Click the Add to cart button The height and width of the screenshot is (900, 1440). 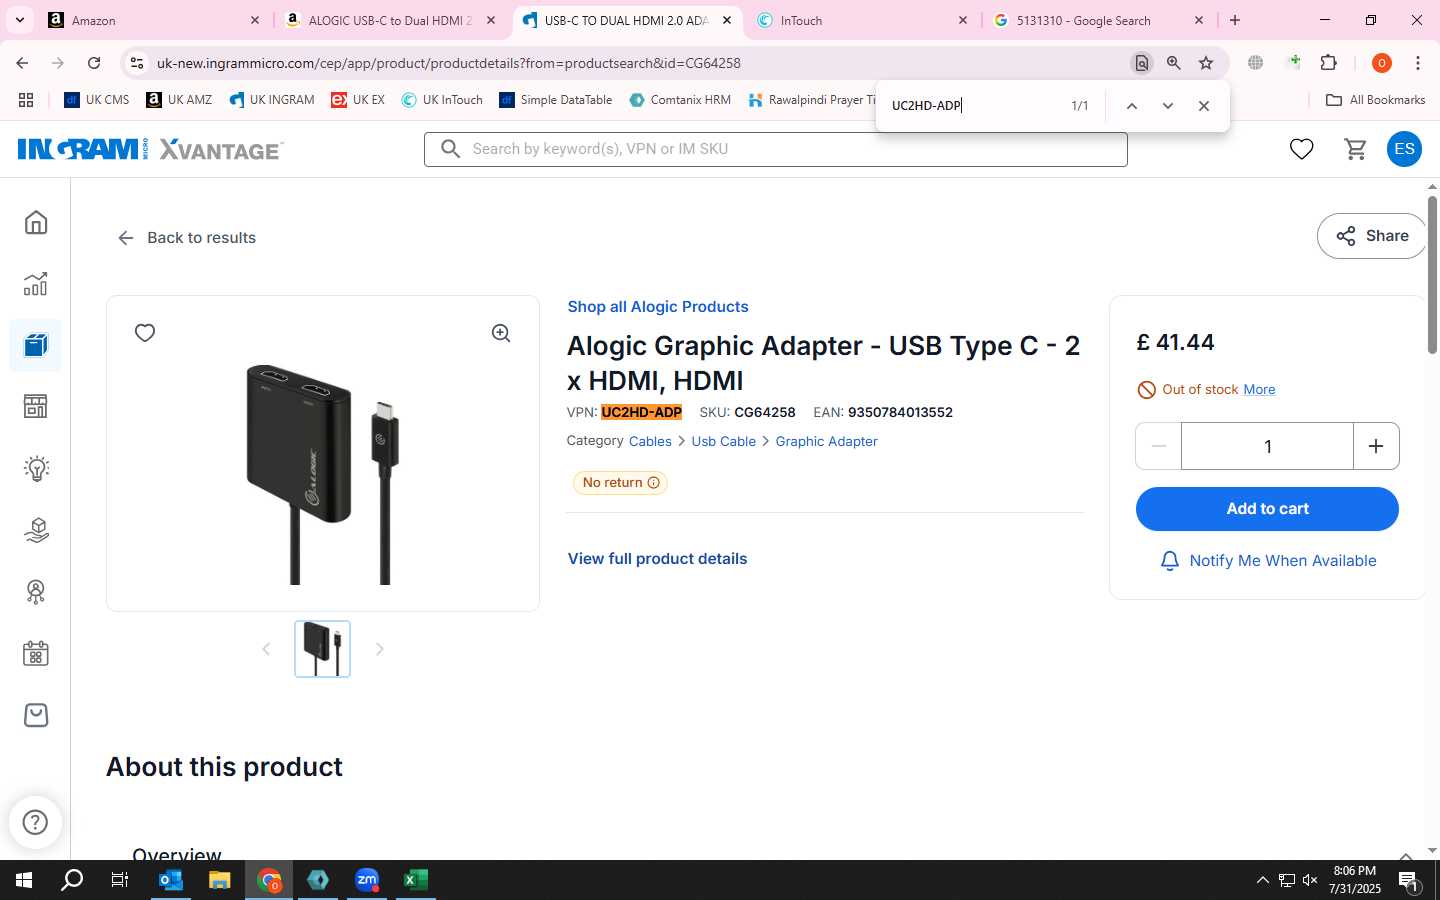click(1267, 509)
